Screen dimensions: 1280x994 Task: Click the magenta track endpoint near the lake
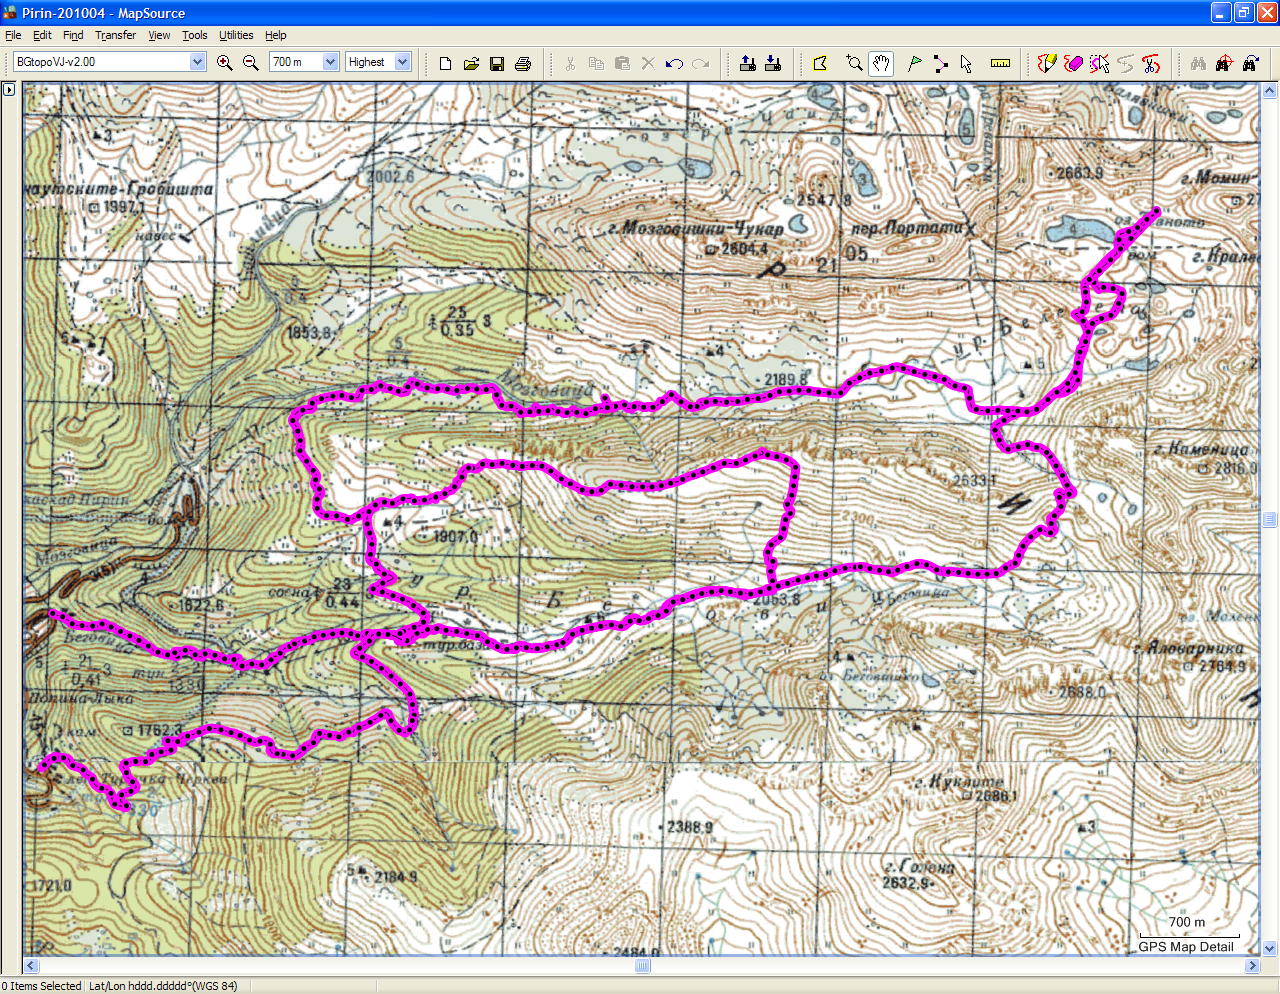pyautogui.click(x=1156, y=211)
